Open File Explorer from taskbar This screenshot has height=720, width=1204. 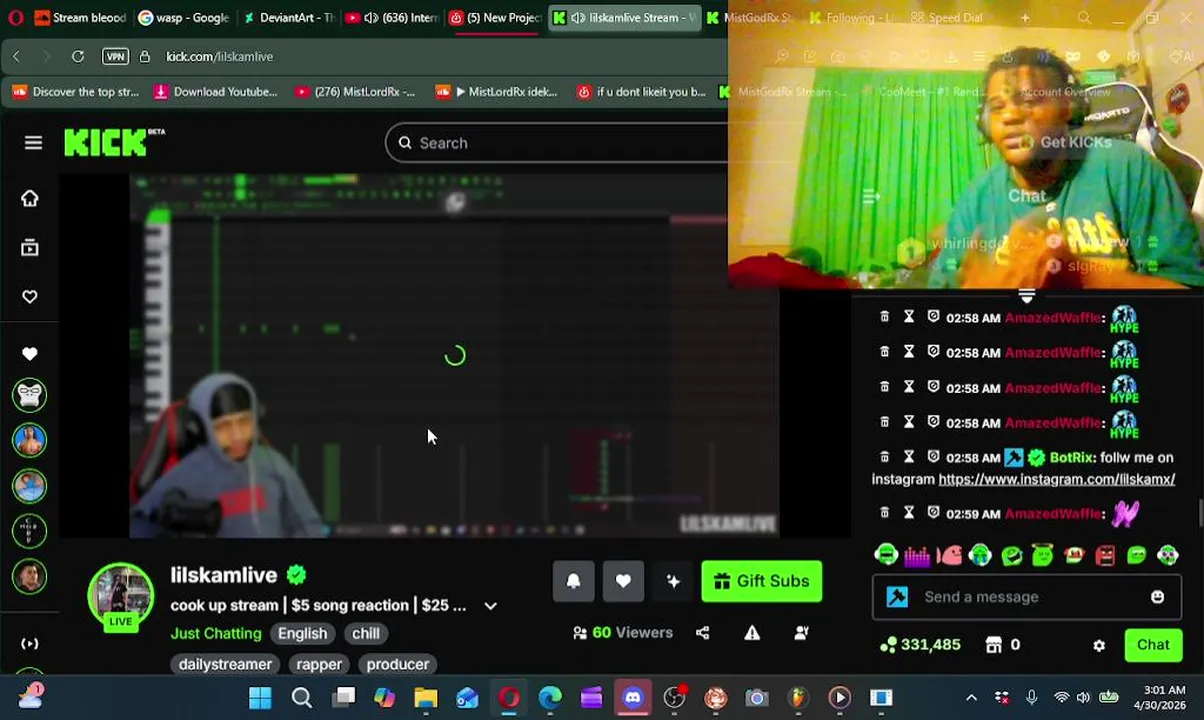tap(426, 697)
